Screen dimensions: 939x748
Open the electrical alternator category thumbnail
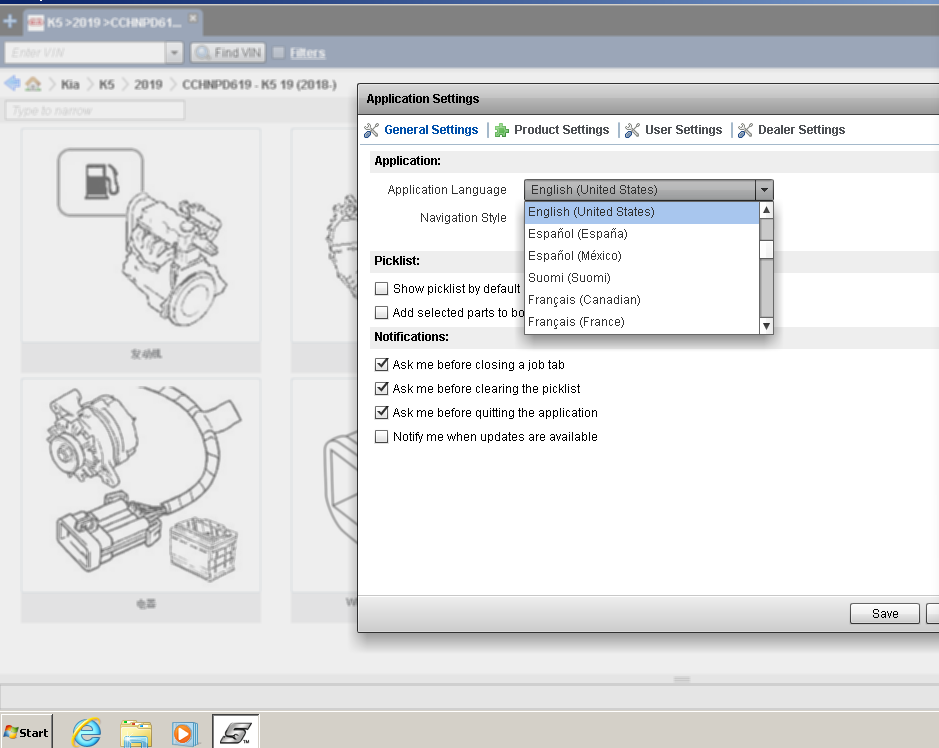(141, 500)
